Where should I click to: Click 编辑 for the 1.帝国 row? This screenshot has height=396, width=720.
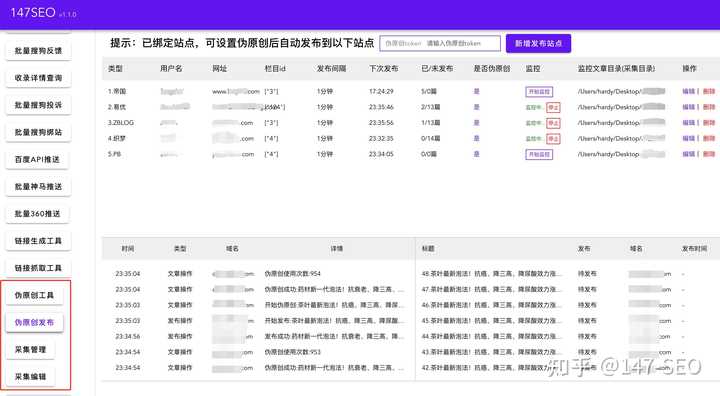point(688,91)
